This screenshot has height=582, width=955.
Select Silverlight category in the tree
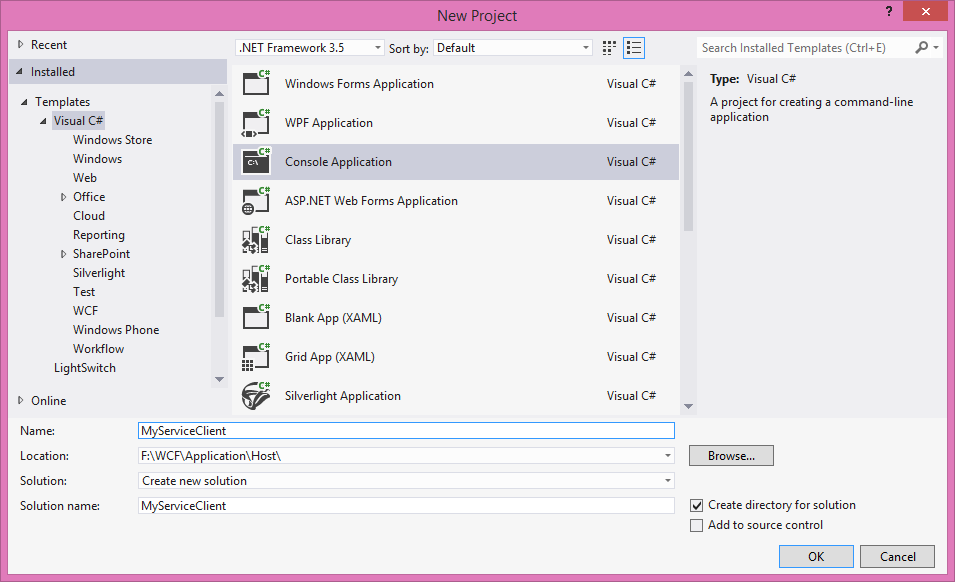(x=99, y=273)
